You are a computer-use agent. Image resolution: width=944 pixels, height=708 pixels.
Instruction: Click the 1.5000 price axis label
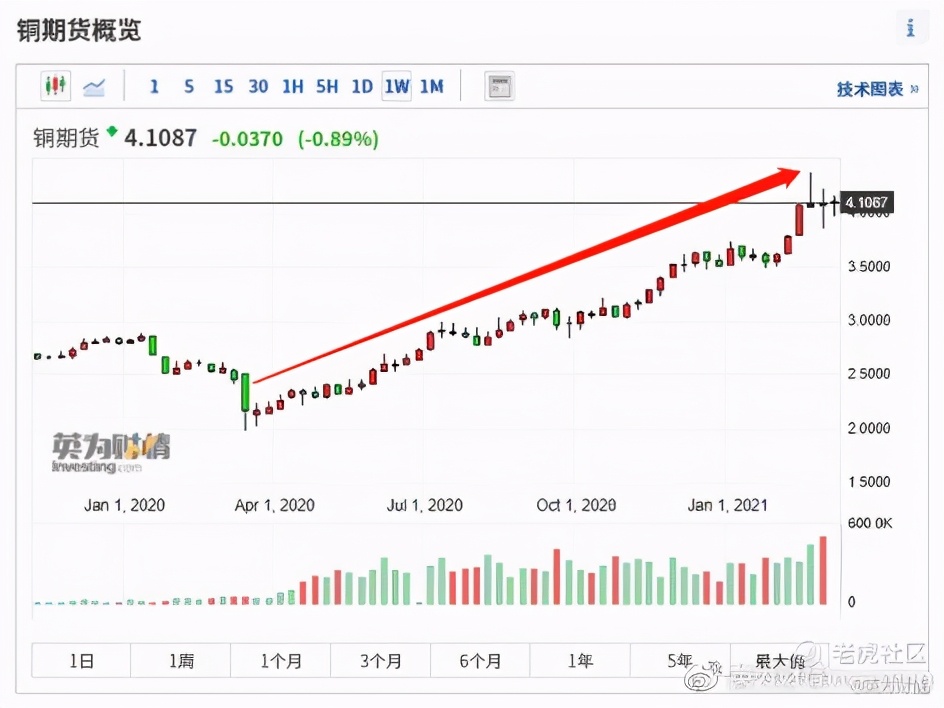[x=869, y=482]
